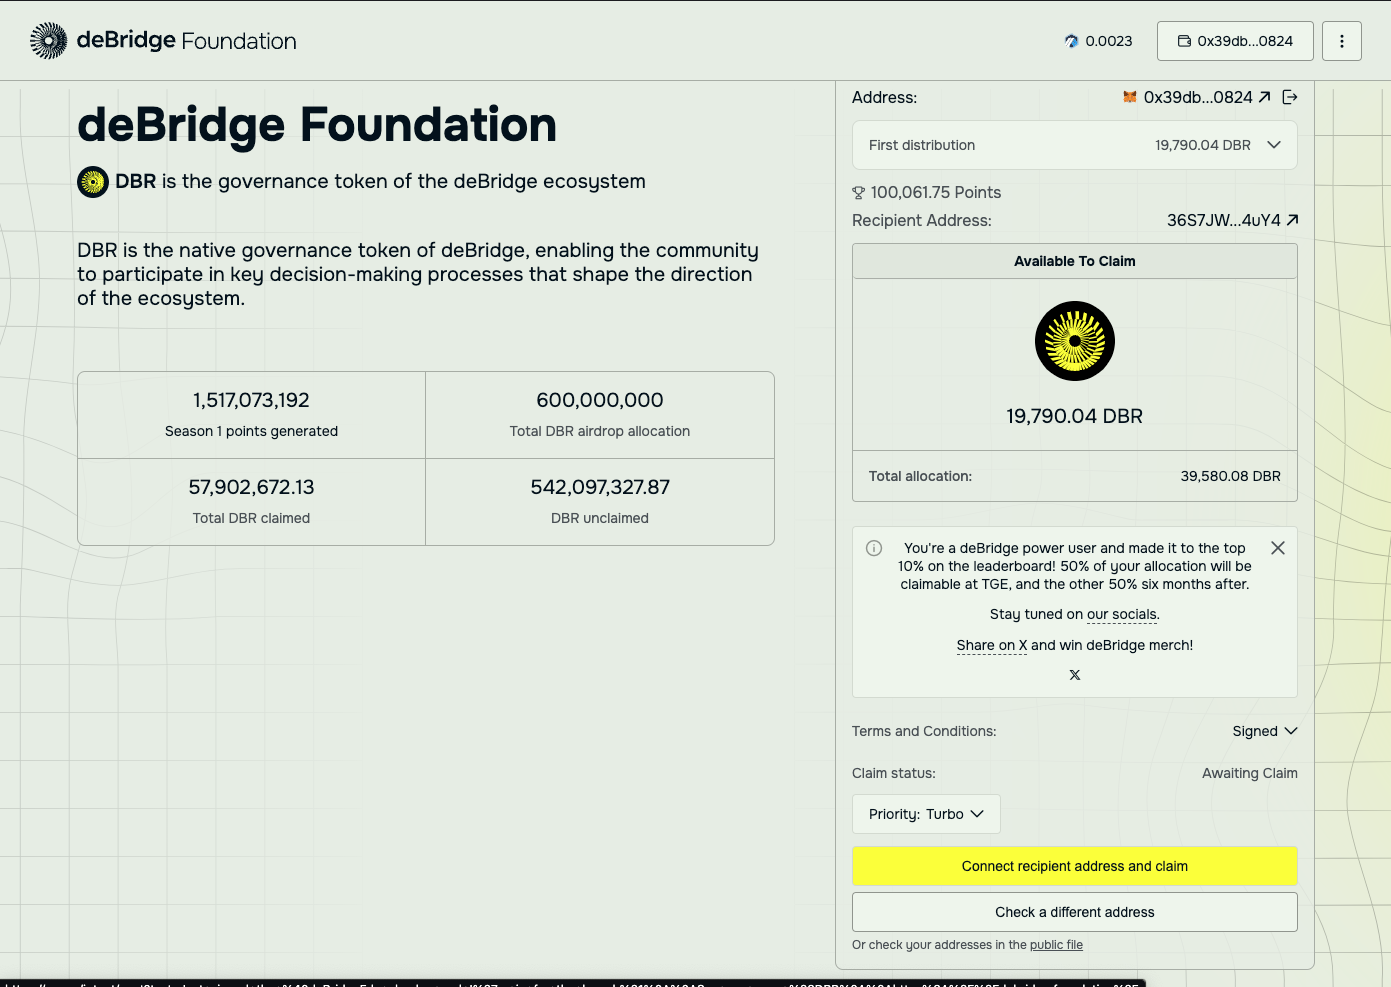Click the info icon in the notice box
The height and width of the screenshot is (987, 1391).
tap(874, 548)
